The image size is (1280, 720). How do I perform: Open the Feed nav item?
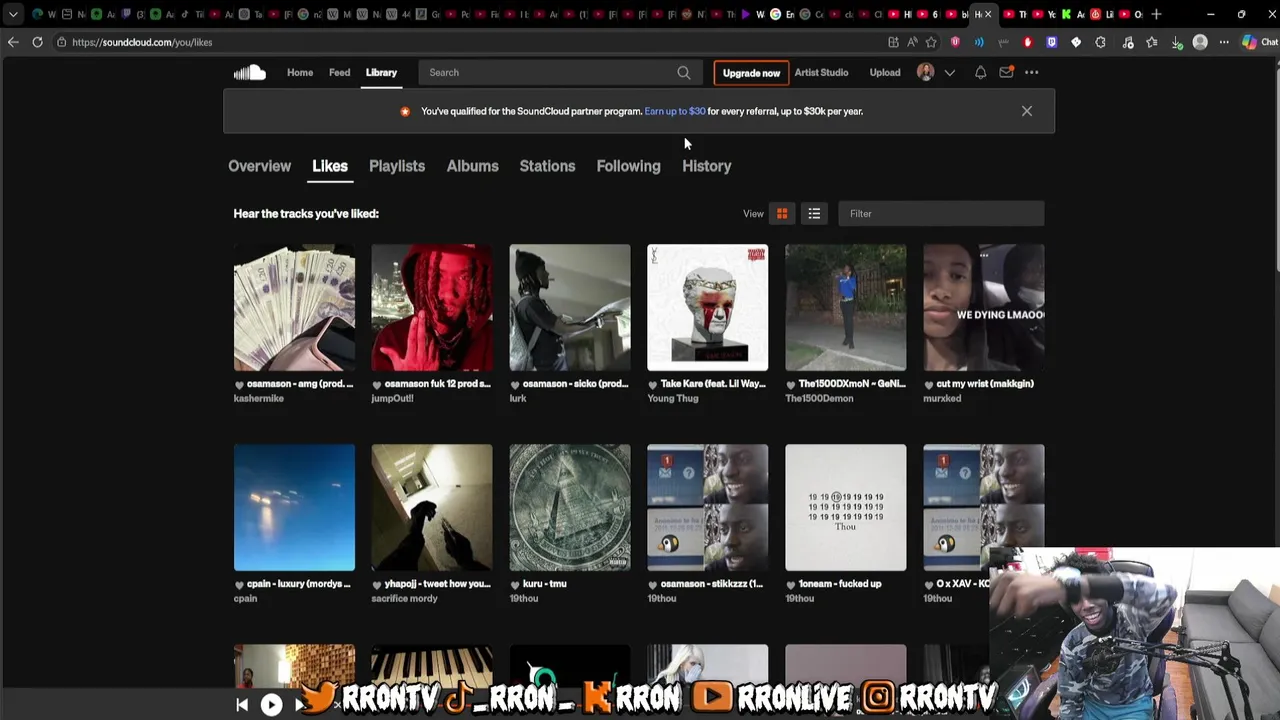click(339, 72)
